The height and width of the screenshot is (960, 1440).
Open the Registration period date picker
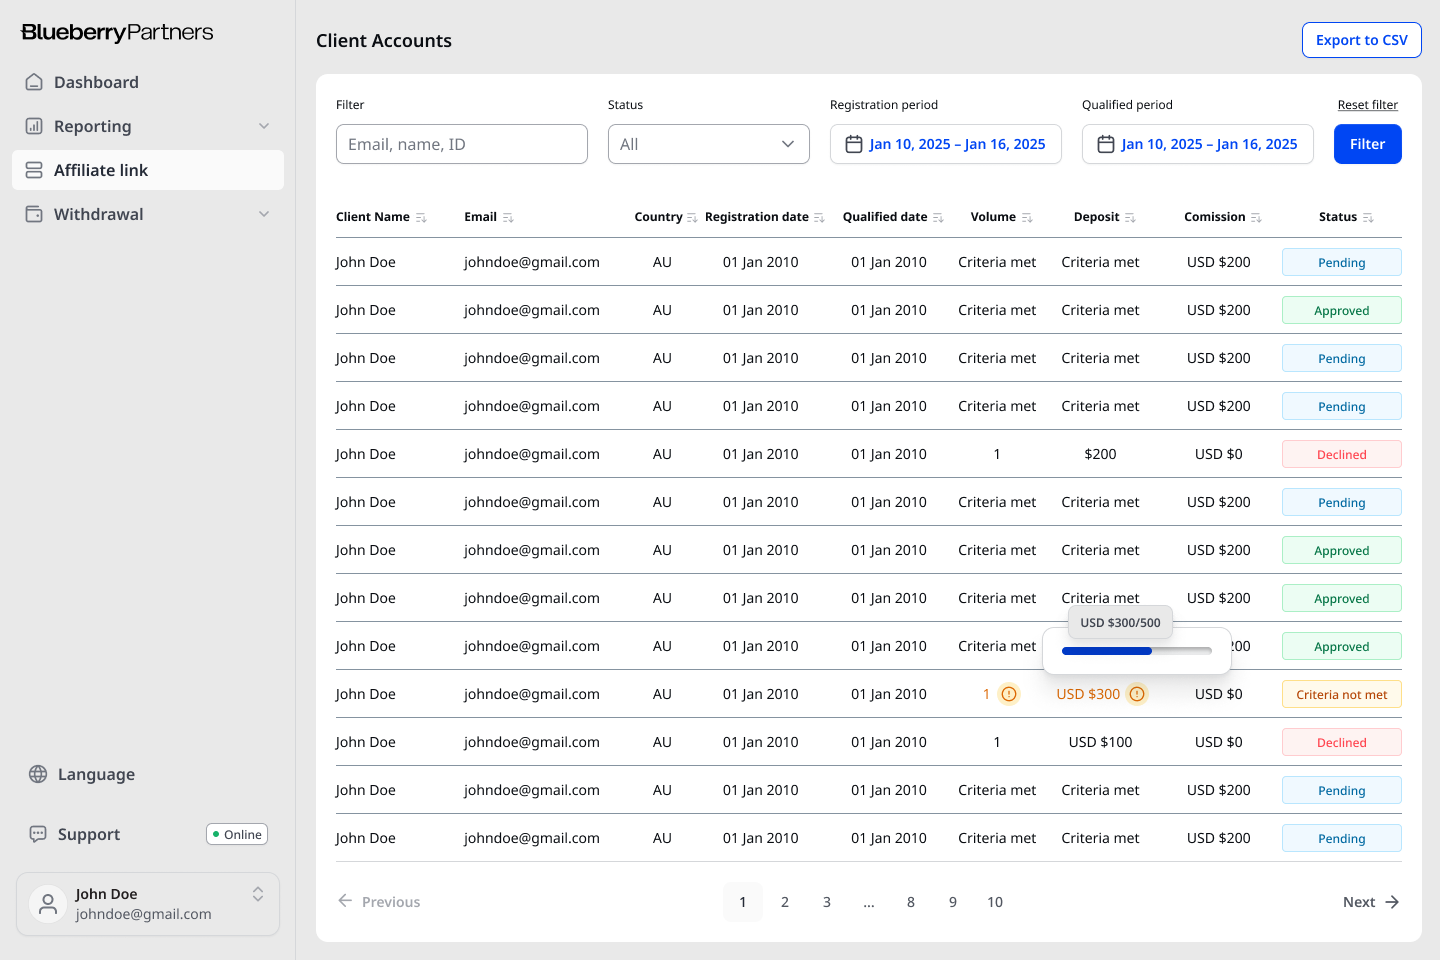tap(946, 144)
